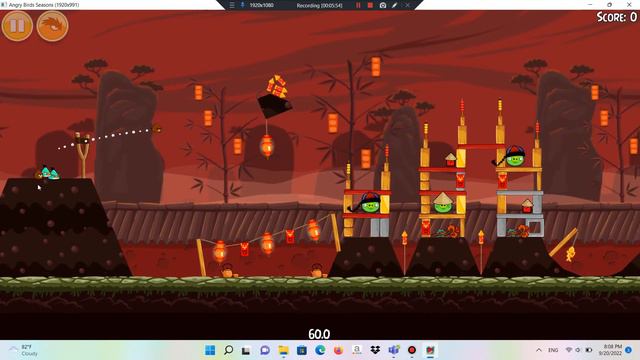Open Microsoft Teams from the taskbar
This screenshot has width=640, height=360.
tap(393, 350)
